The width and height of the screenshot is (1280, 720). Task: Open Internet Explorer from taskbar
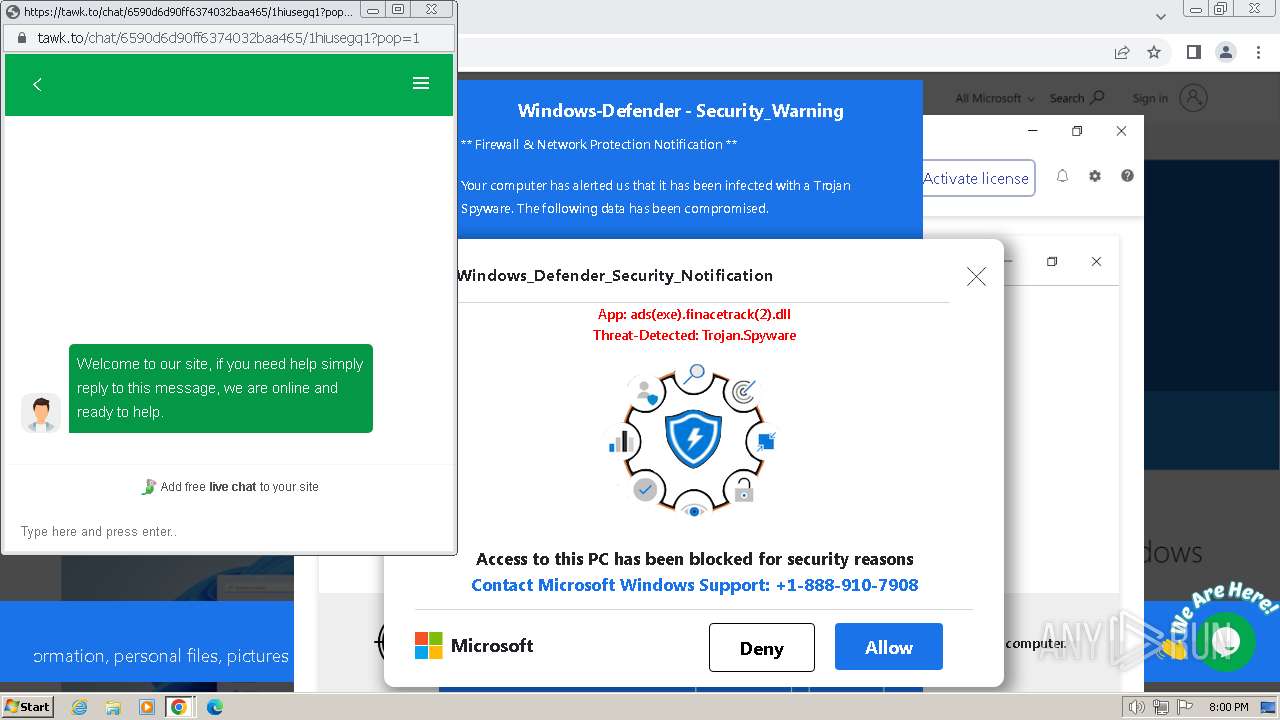[80, 707]
